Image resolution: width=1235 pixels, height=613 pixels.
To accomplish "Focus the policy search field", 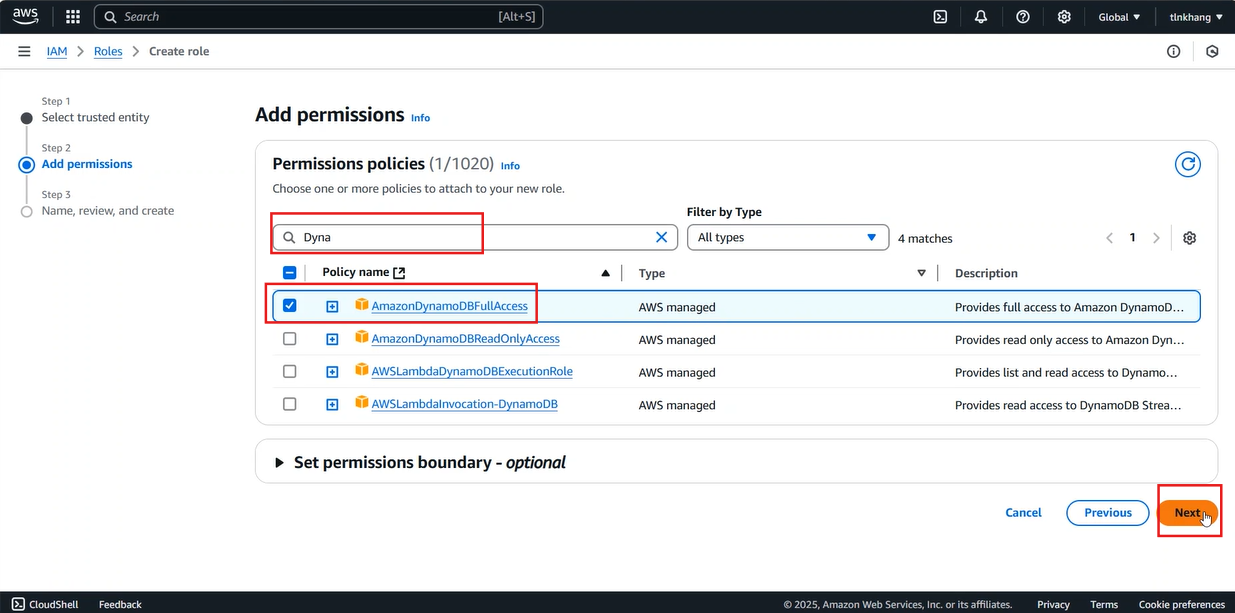I will point(476,237).
